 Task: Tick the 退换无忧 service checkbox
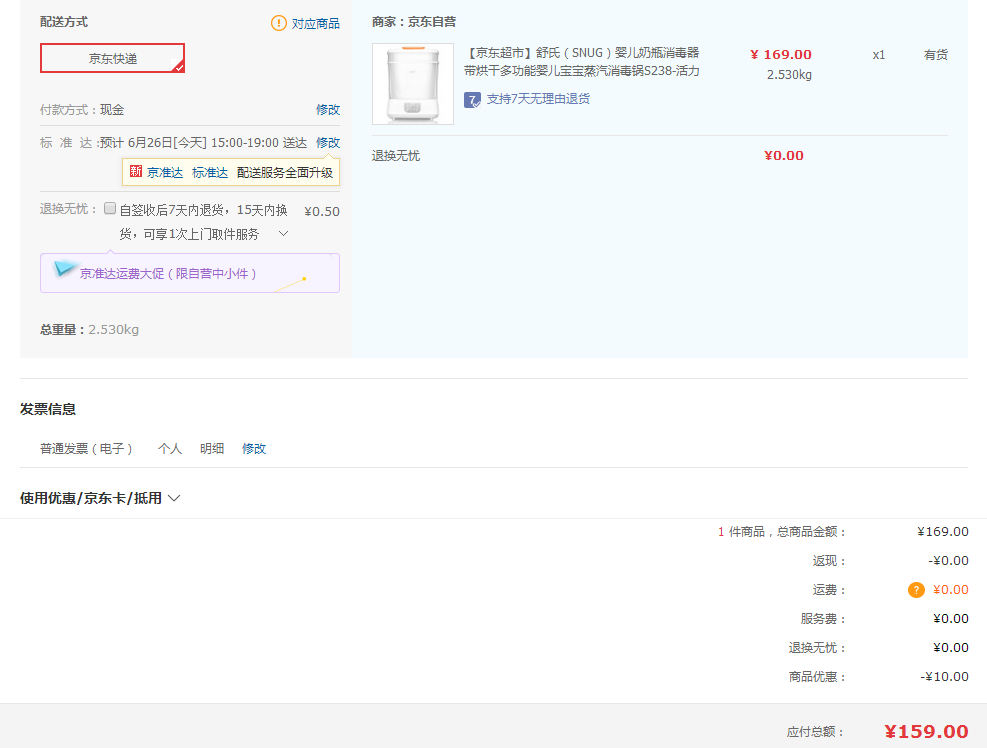pyautogui.click(x=110, y=208)
